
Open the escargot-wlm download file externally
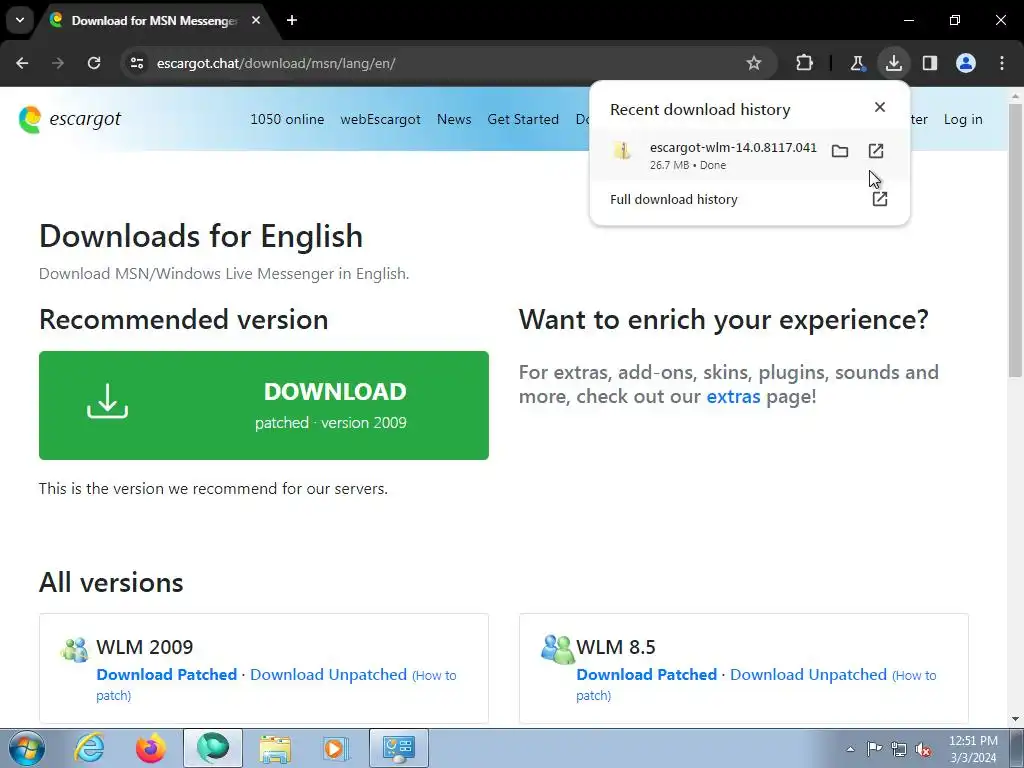pos(876,152)
